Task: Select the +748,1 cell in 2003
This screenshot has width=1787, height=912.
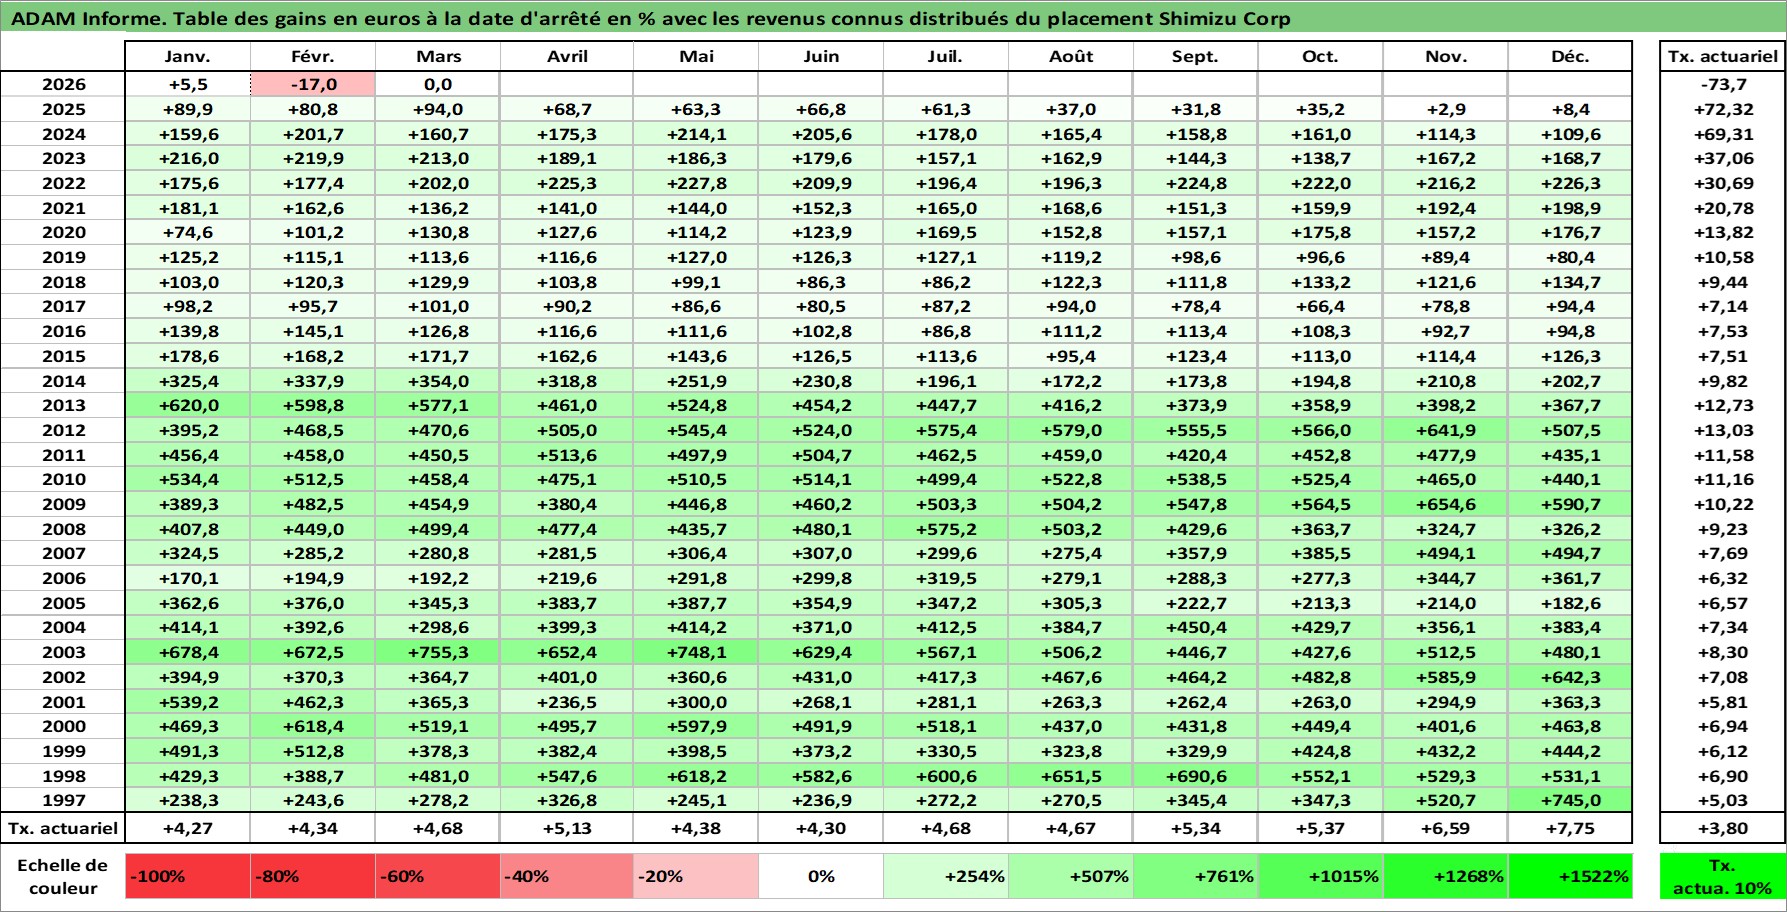Action: tap(696, 652)
